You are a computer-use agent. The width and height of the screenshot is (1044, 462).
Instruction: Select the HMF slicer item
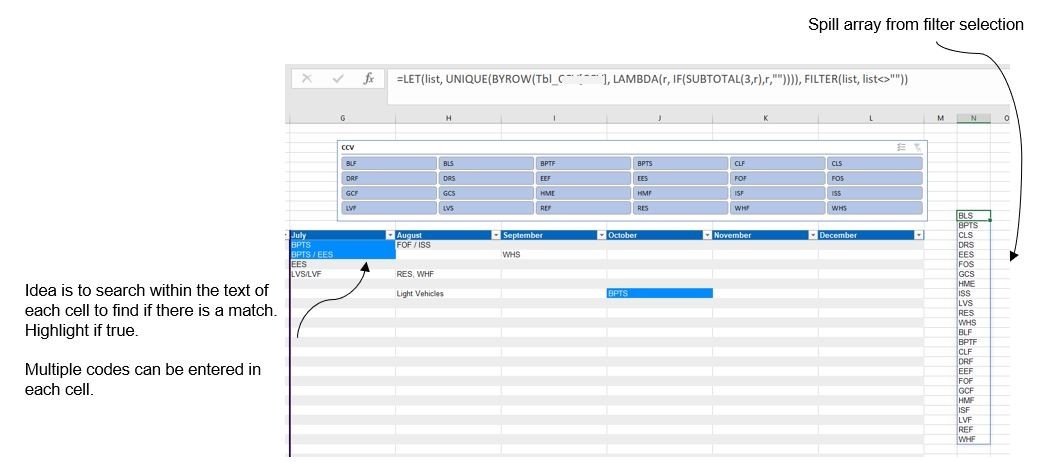pyautogui.click(x=680, y=193)
